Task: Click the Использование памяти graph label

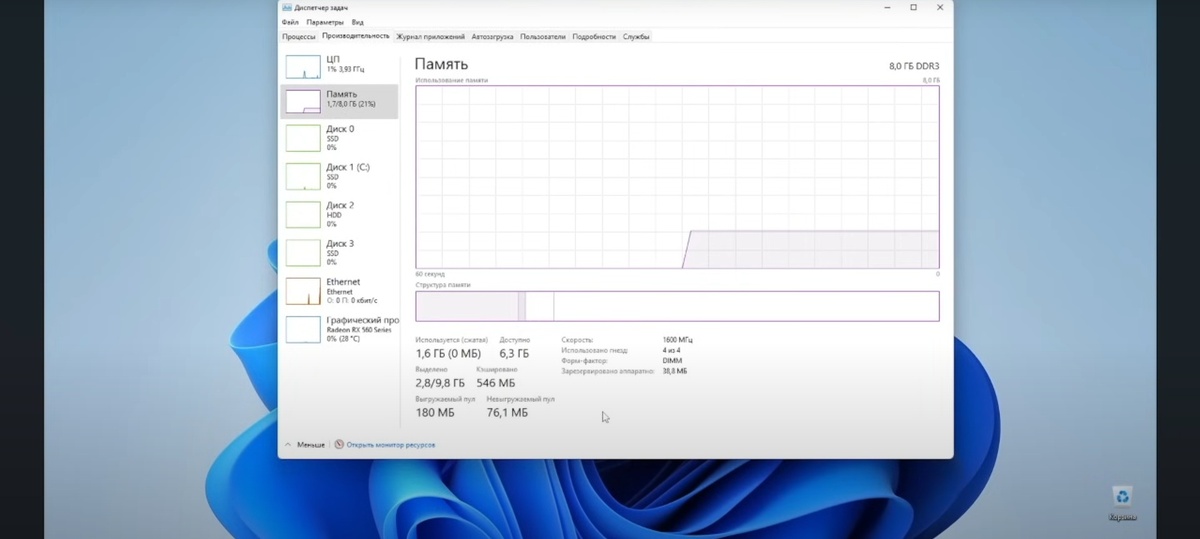Action: [452, 79]
